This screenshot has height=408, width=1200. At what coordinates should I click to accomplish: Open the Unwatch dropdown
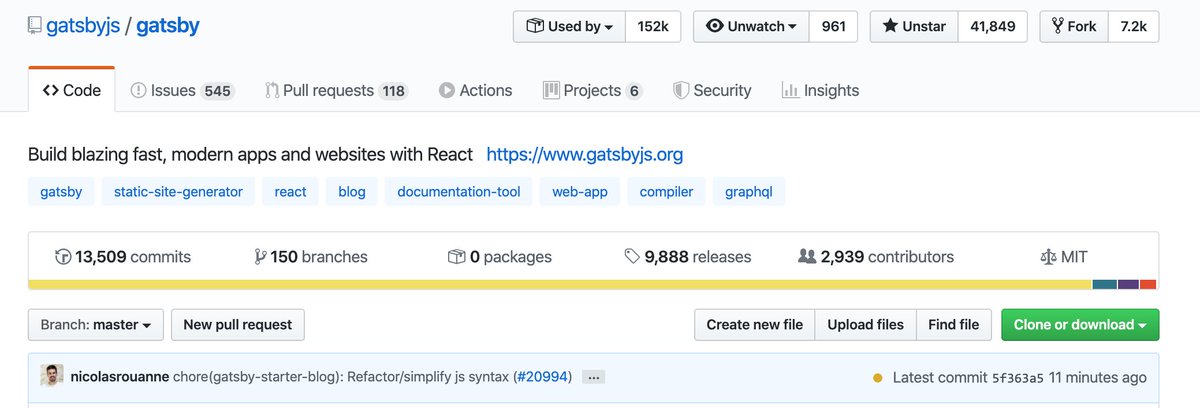point(751,27)
